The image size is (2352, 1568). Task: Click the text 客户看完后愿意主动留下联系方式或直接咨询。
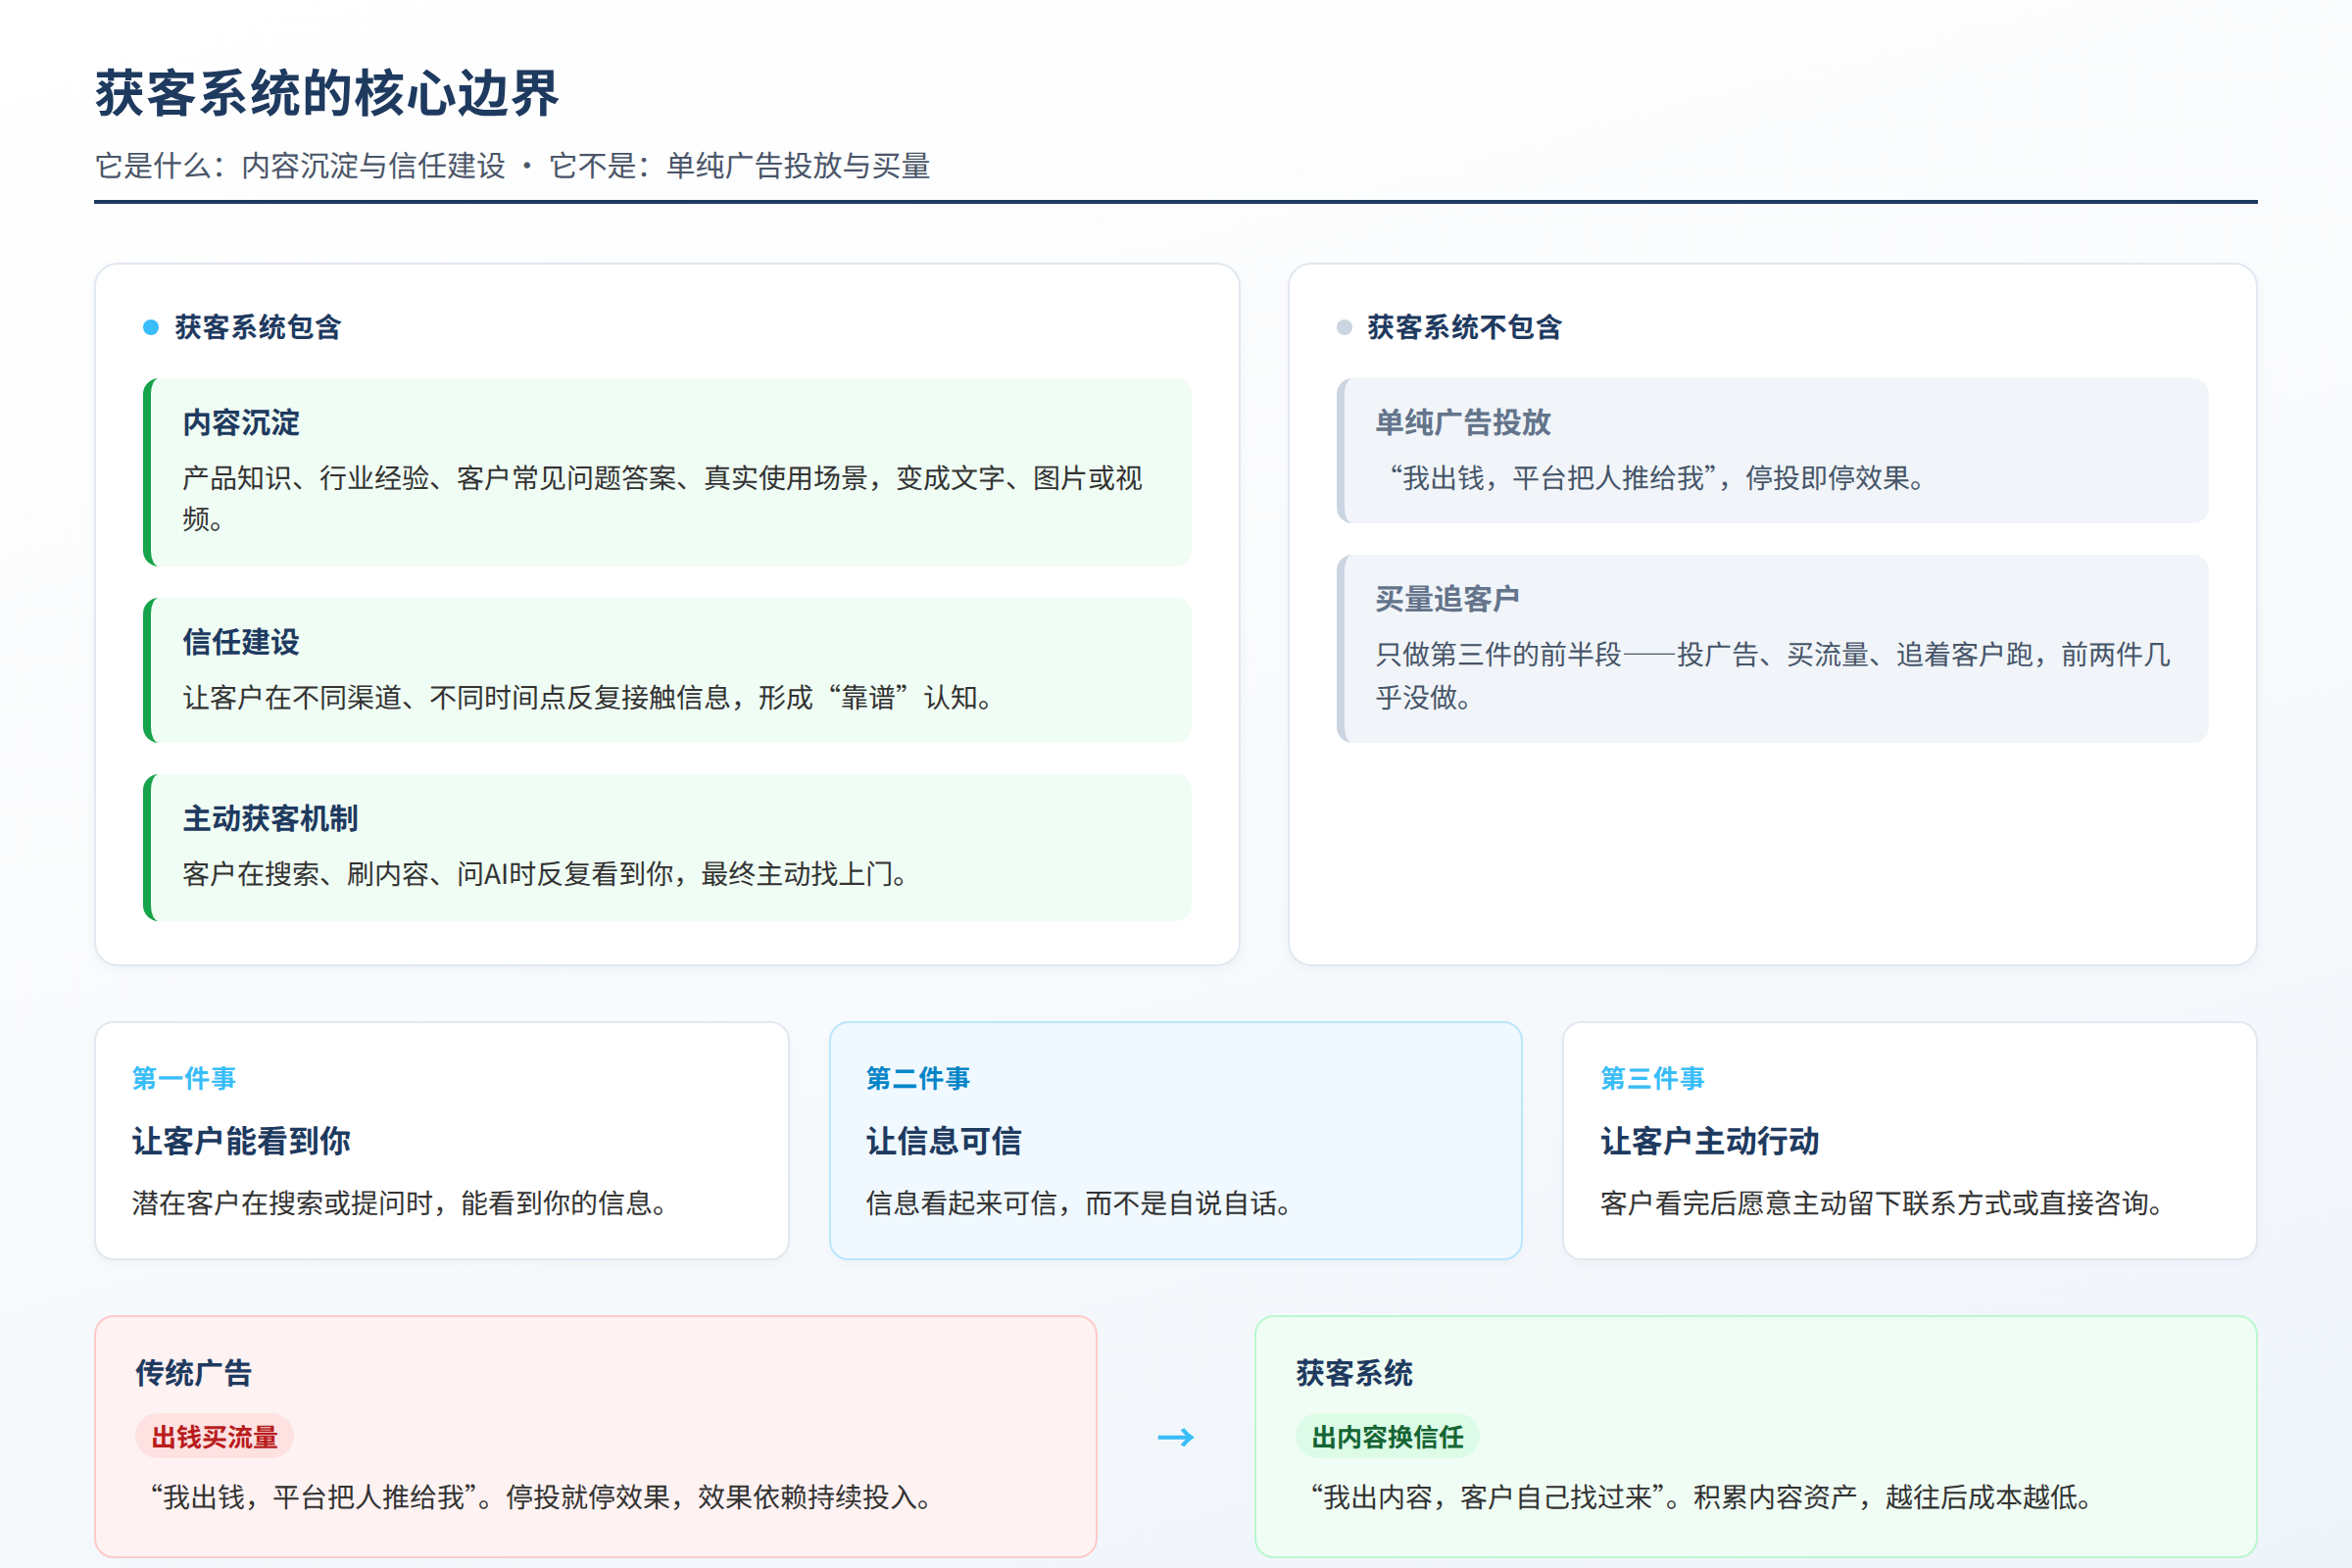click(1881, 1203)
